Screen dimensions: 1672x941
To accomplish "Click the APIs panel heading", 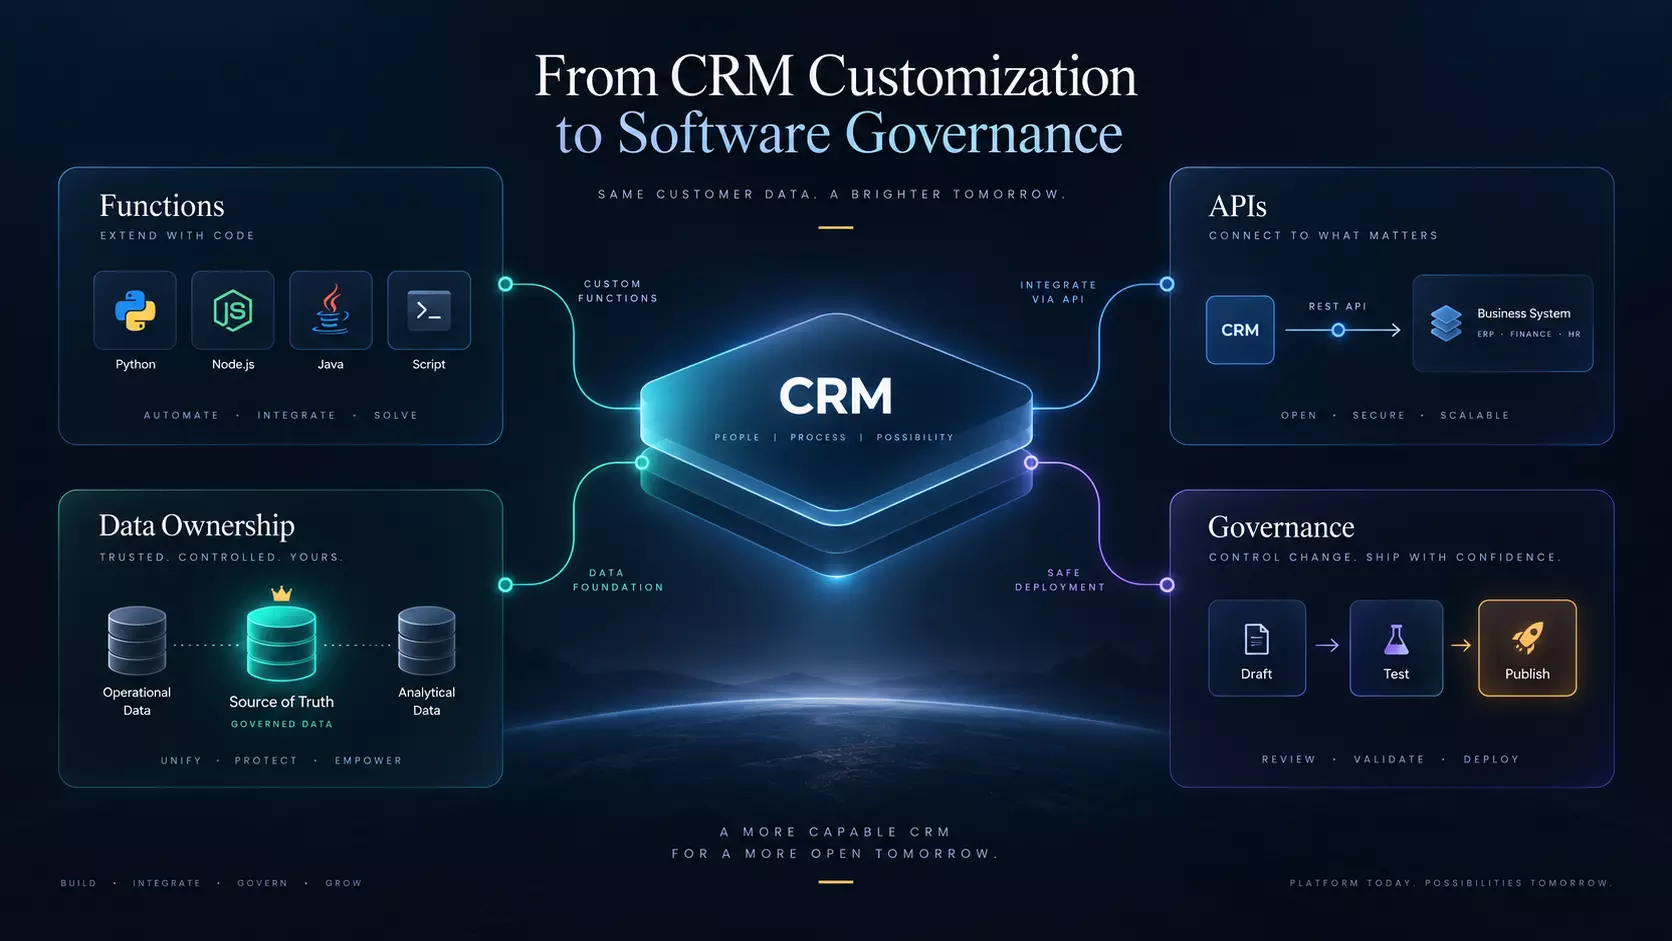I will (1238, 206).
